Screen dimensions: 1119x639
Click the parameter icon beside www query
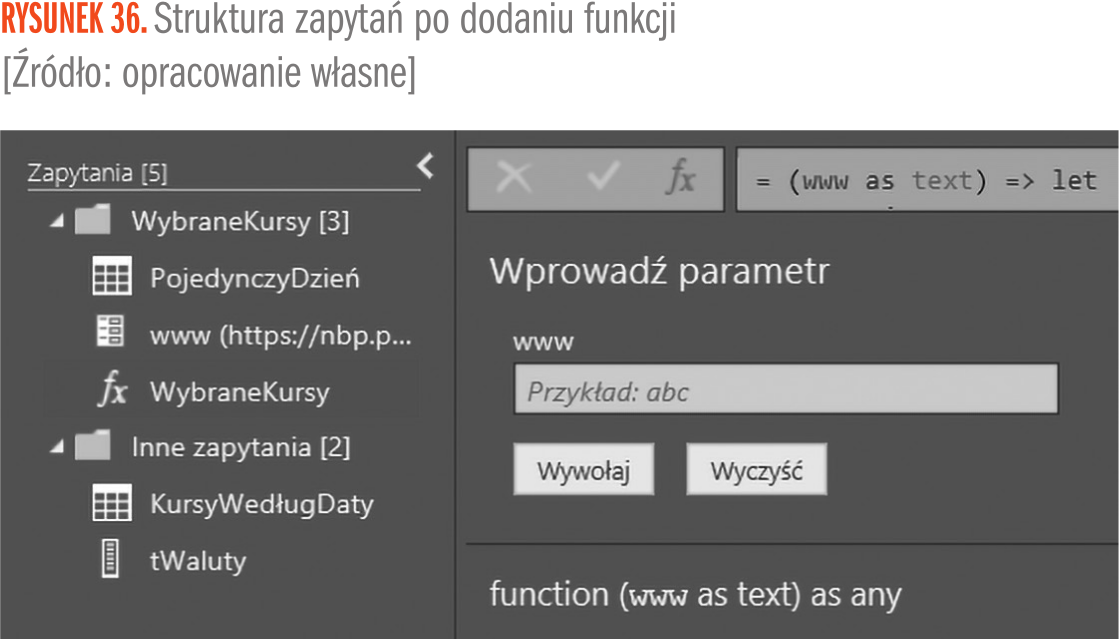click(x=110, y=333)
